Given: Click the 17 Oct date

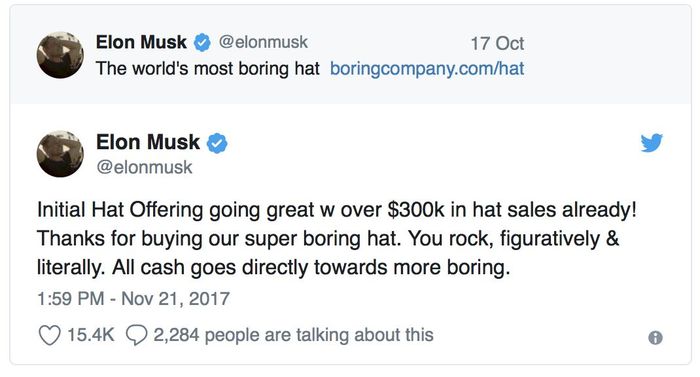Looking at the screenshot, I should (x=497, y=43).
